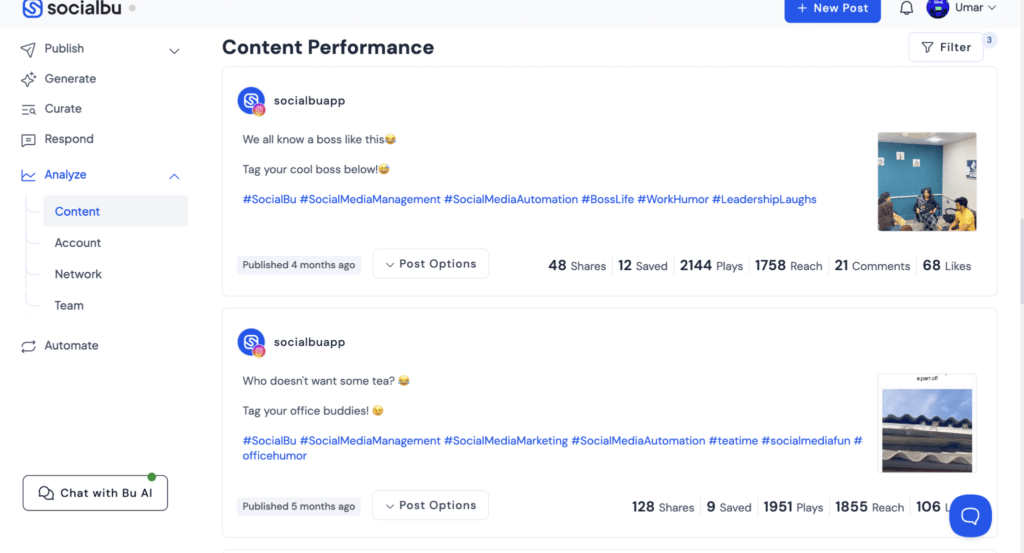
Task: Select Account under Analyze
Action: pyautogui.click(x=78, y=243)
